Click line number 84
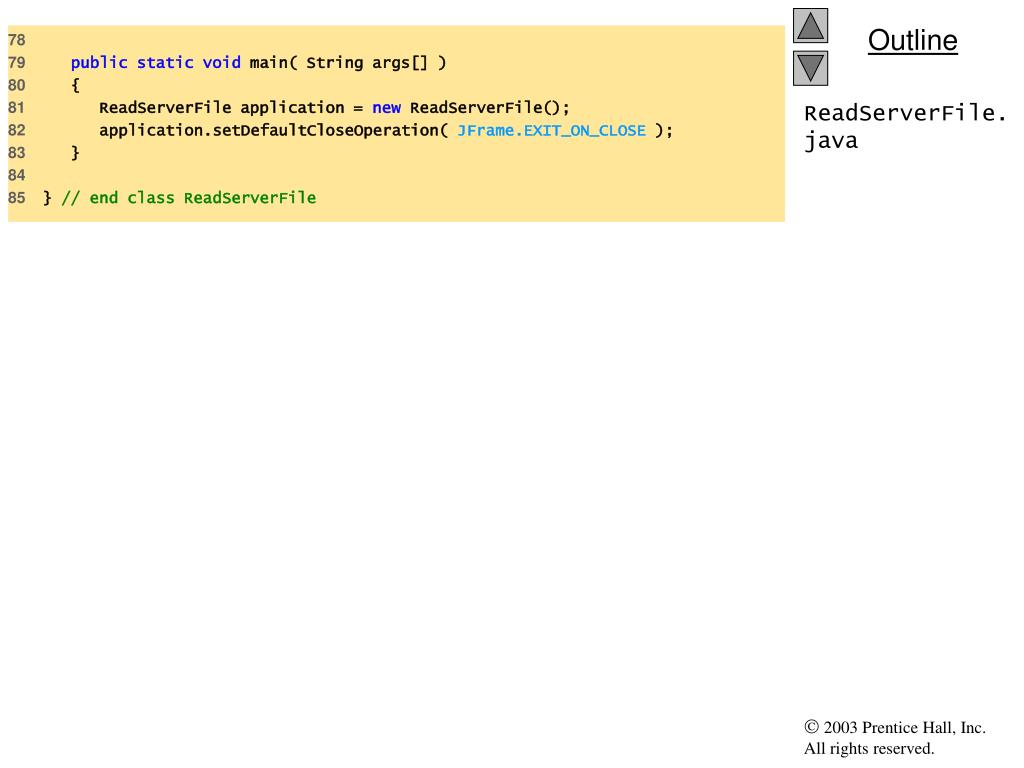1024x768 pixels. point(17,175)
